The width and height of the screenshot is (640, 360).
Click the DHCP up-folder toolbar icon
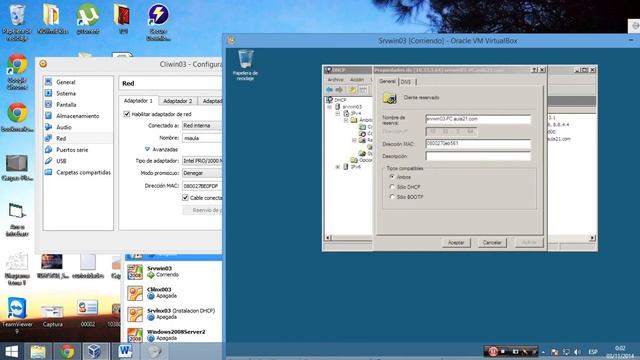(x=352, y=90)
